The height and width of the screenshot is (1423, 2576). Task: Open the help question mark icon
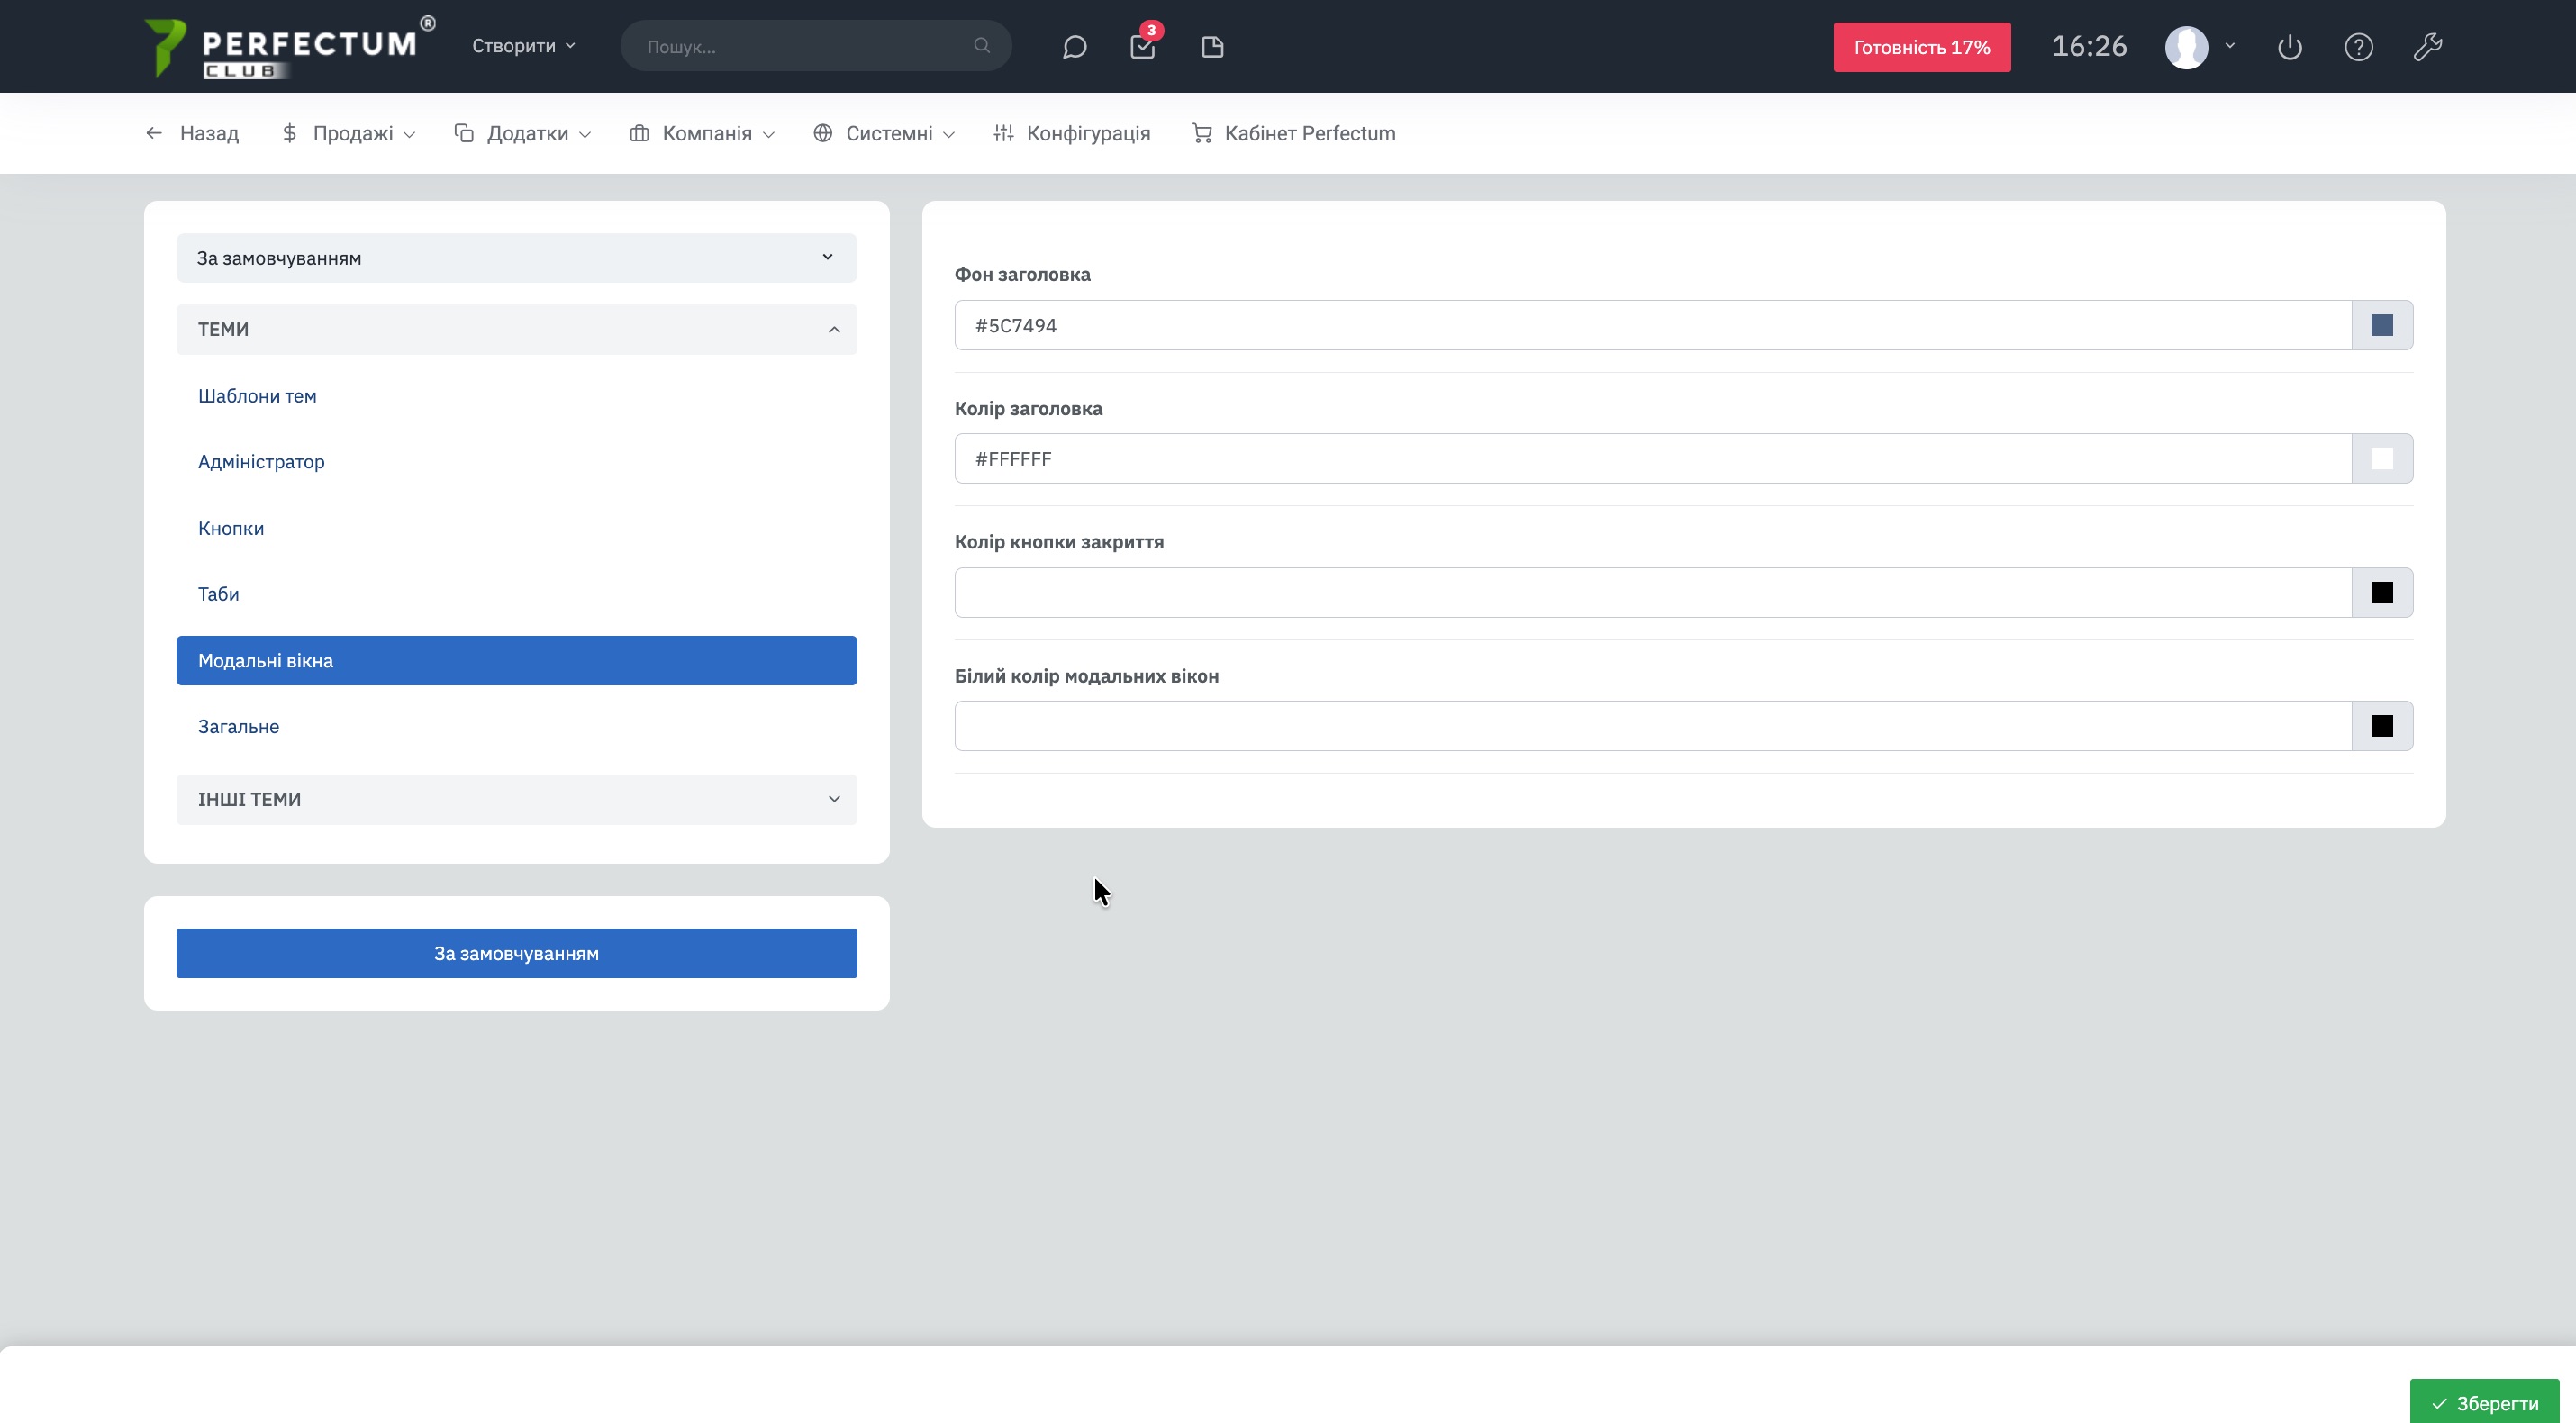coord(2358,47)
